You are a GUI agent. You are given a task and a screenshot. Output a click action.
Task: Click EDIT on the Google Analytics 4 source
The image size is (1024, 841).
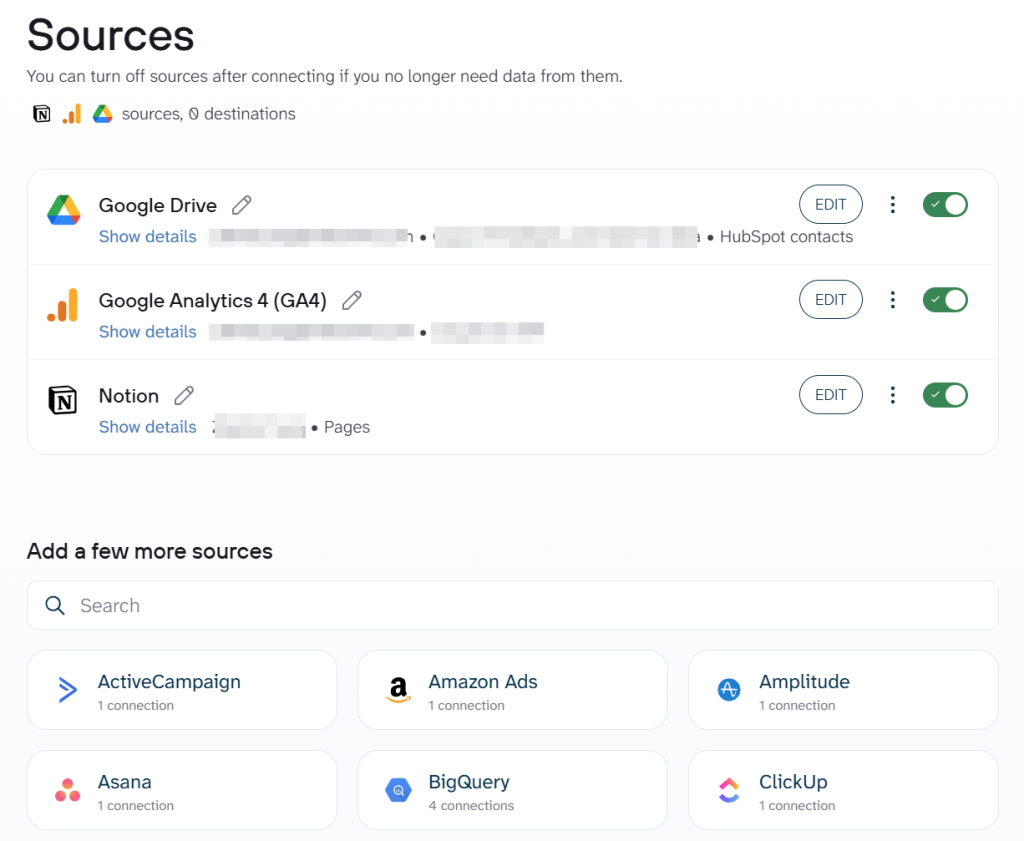pos(831,299)
